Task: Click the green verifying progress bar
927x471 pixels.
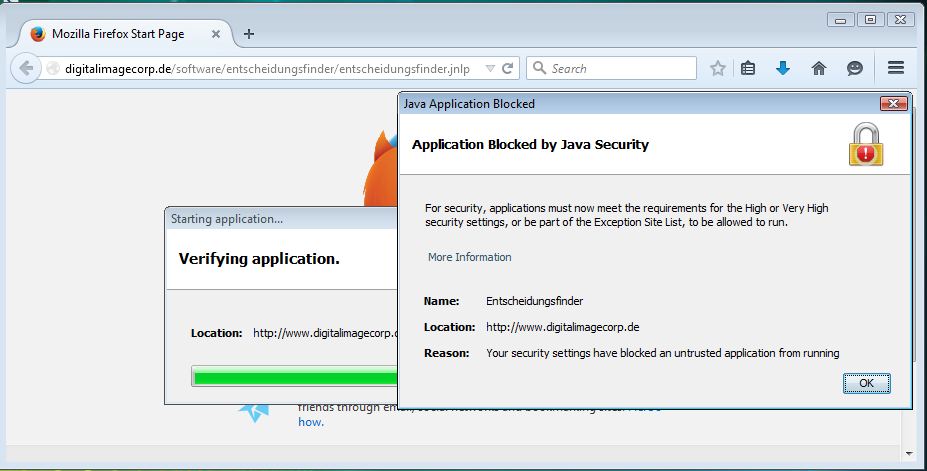Action: click(x=295, y=377)
